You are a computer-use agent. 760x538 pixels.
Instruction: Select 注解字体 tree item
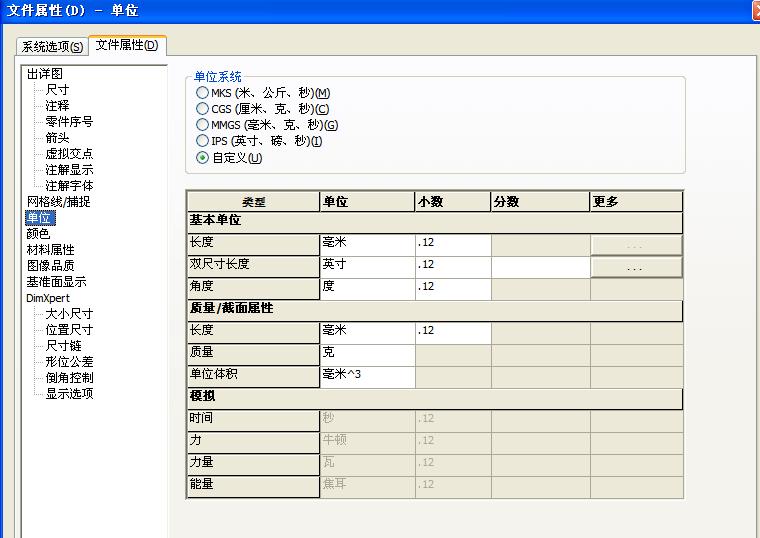pyautogui.click(x=69, y=186)
